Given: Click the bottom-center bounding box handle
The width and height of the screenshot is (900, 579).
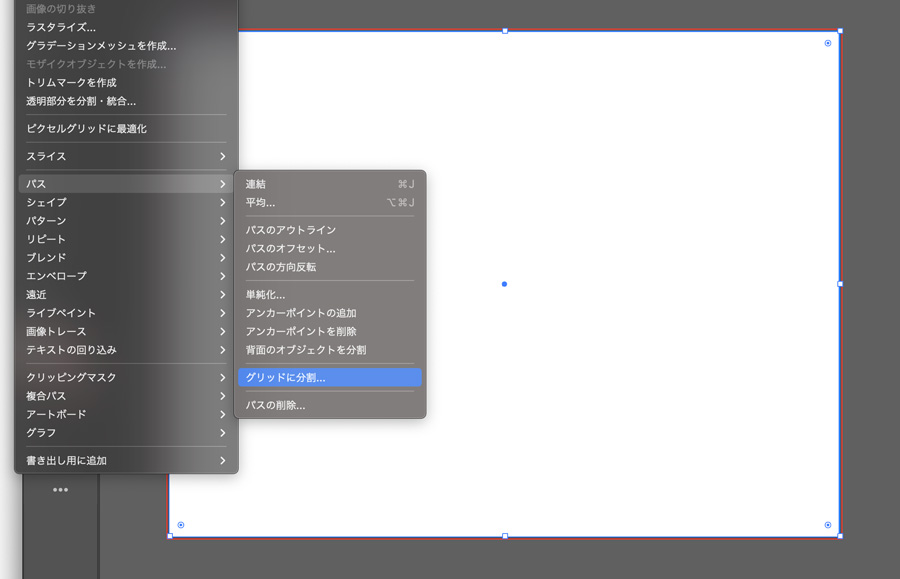Looking at the screenshot, I should click(x=505, y=536).
